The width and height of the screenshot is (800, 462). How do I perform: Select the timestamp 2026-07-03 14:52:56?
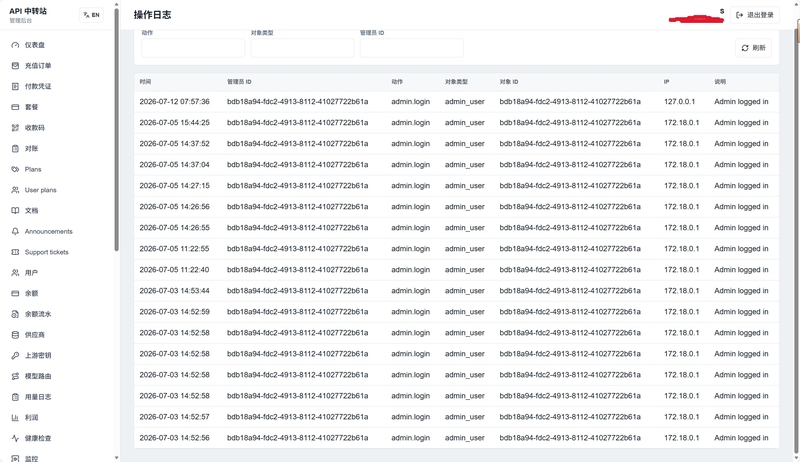coord(174,438)
